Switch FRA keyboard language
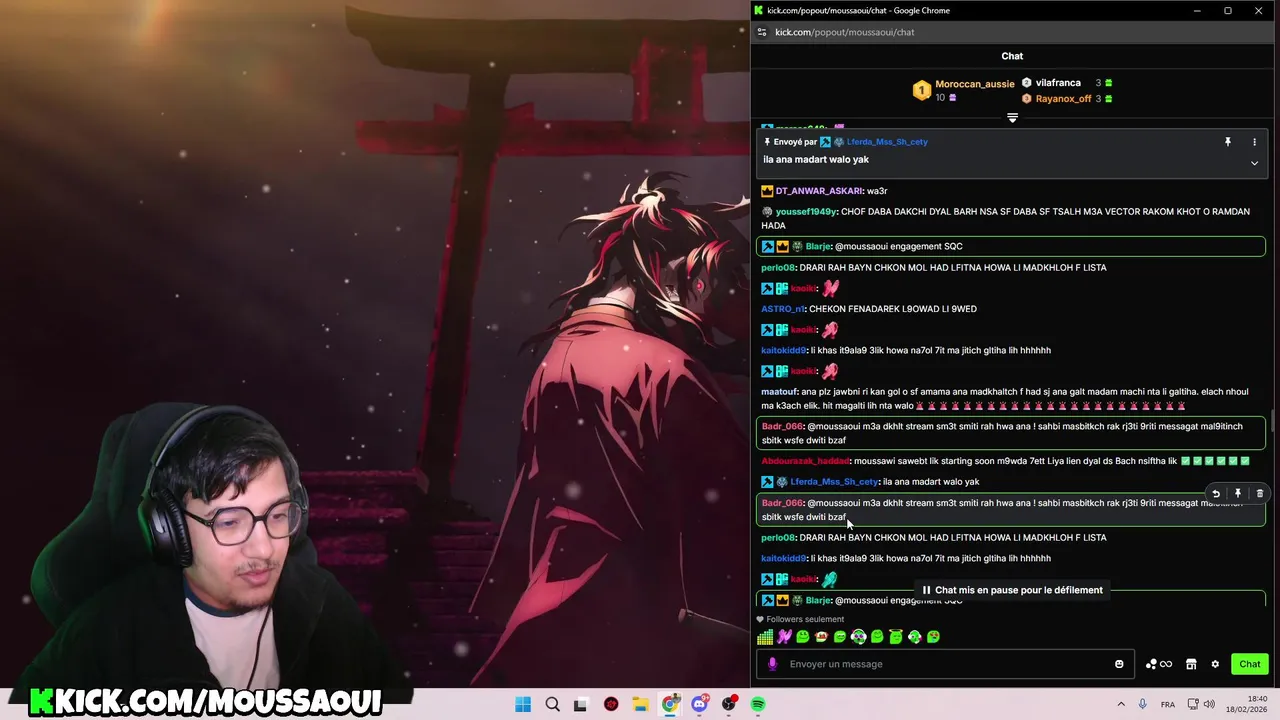The width and height of the screenshot is (1280, 720). [1168, 704]
